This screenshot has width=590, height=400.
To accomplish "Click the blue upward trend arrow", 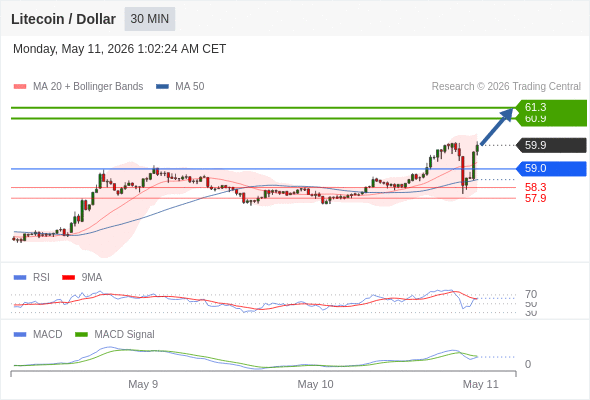I will 497,126.
